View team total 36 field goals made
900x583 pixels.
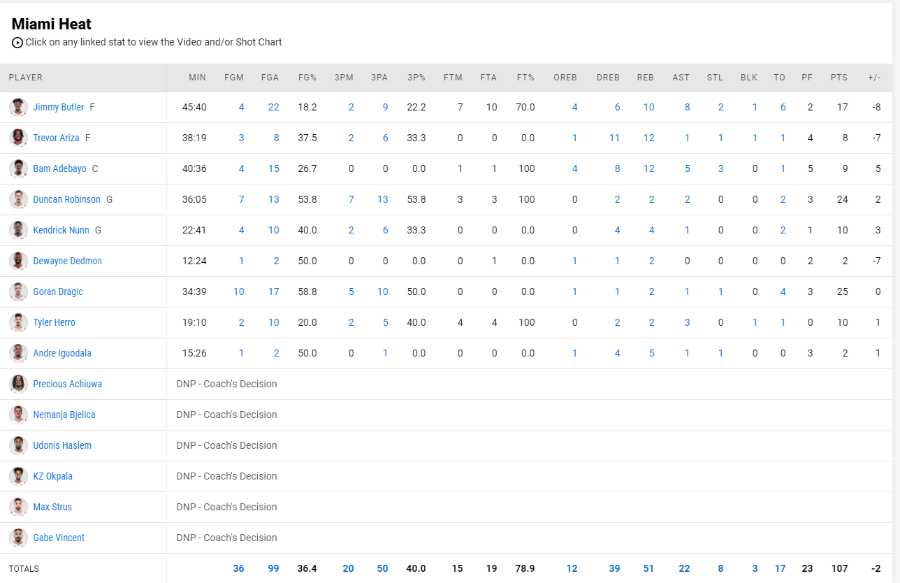coord(239,569)
